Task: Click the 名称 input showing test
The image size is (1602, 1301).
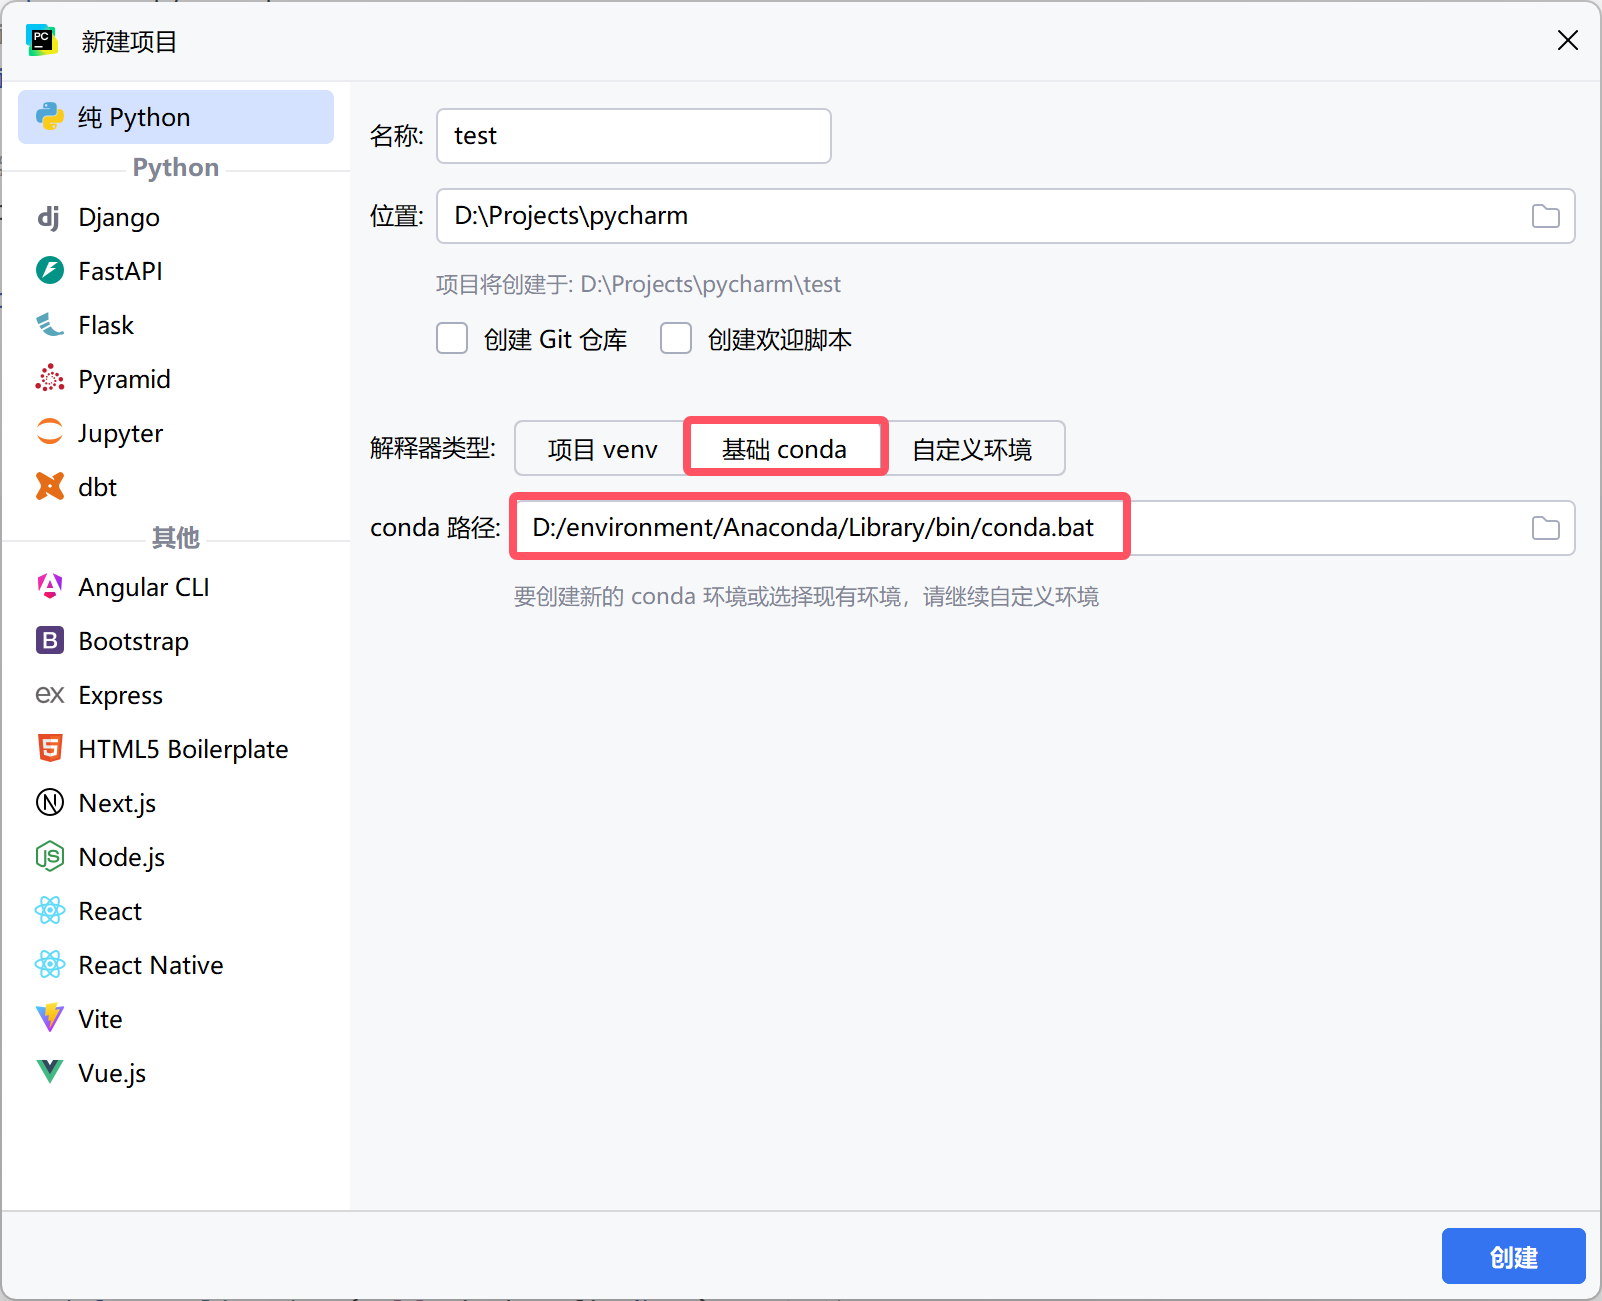Action: pyautogui.click(x=633, y=135)
